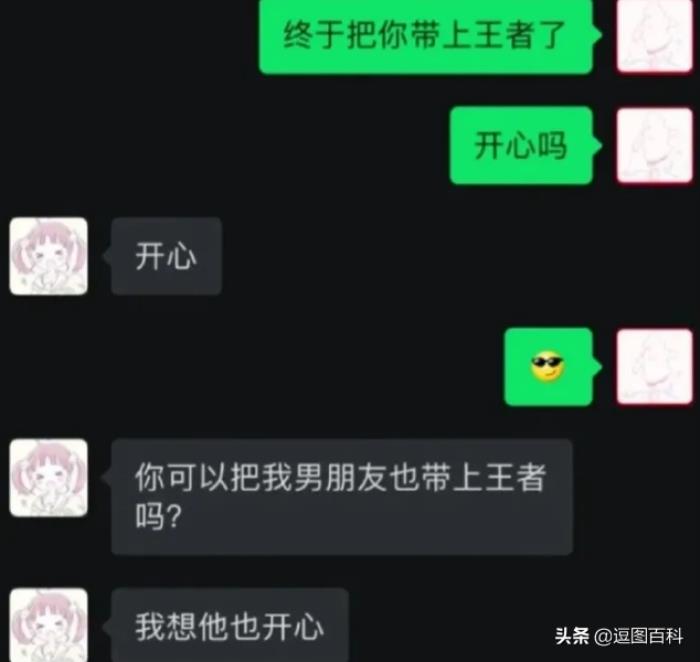
Task: Select the green emoji message bubble
Action: pyautogui.click(x=549, y=366)
